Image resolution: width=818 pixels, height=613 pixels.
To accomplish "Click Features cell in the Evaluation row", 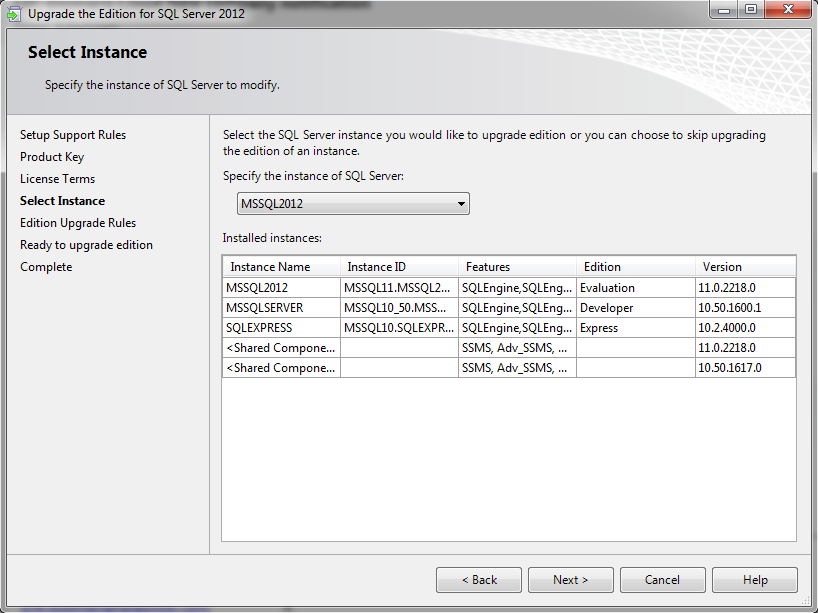I will click(x=518, y=287).
